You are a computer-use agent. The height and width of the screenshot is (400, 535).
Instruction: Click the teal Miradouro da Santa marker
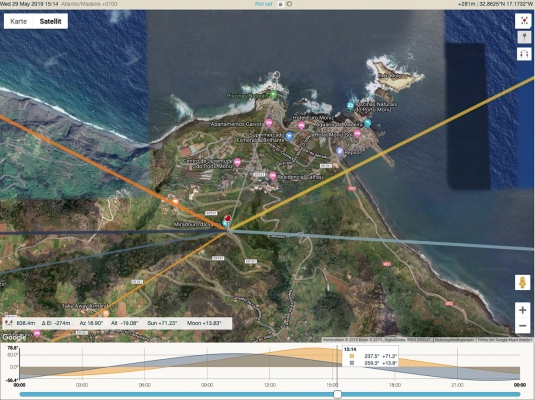(225, 223)
